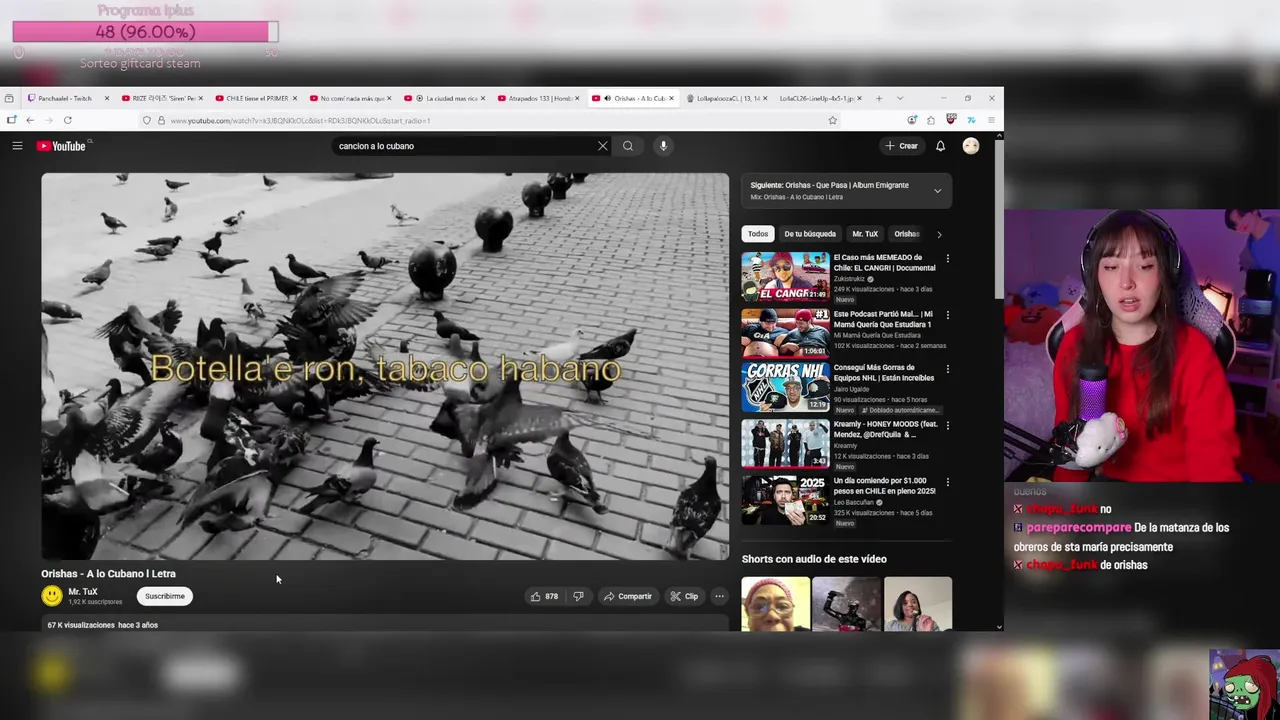Go to the YouTube home logo
Image resolution: width=1280 pixels, height=720 pixels.
pos(62,146)
